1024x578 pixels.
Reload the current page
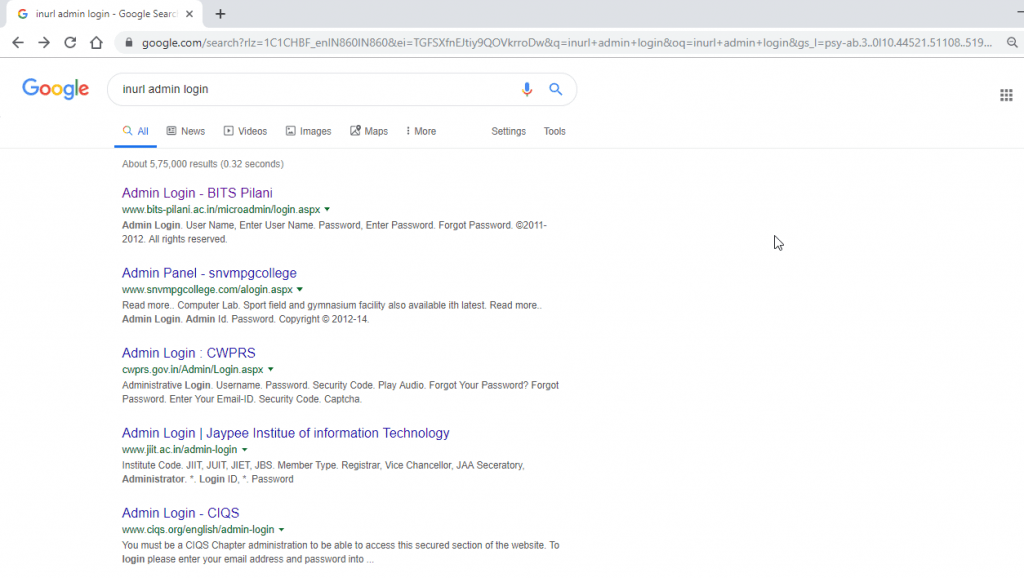pos(70,42)
